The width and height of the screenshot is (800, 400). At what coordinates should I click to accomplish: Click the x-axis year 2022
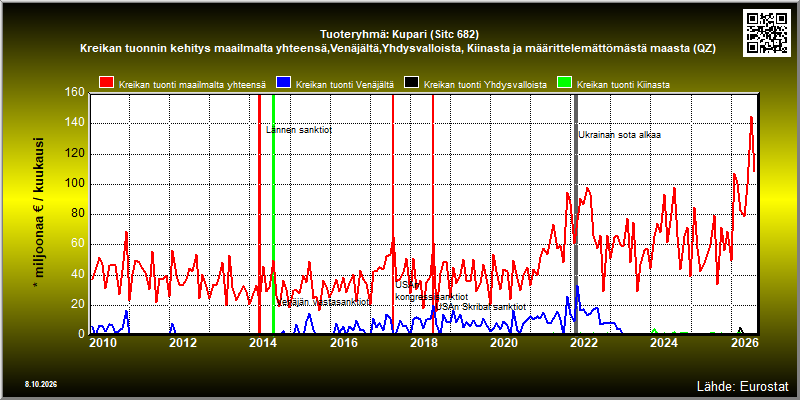point(583,343)
